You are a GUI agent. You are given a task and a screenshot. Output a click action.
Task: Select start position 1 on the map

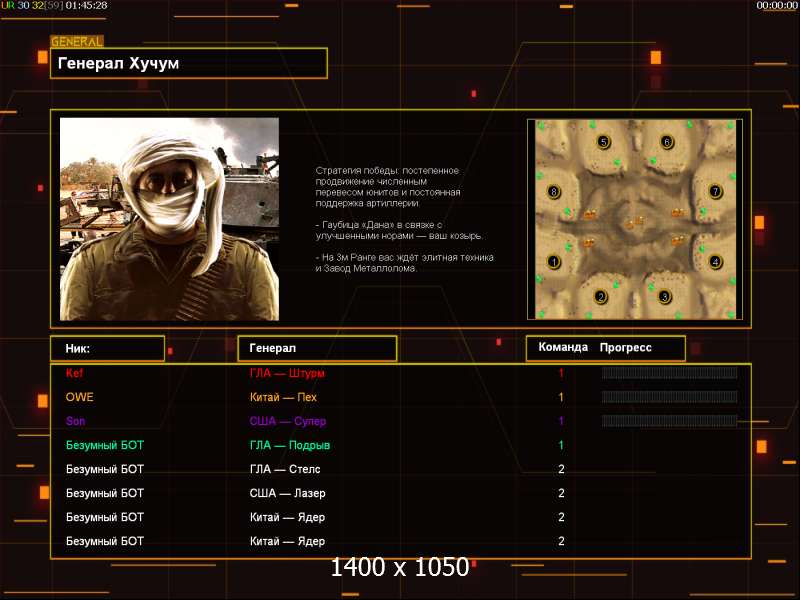pyautogui.click(x=553, y=262)
